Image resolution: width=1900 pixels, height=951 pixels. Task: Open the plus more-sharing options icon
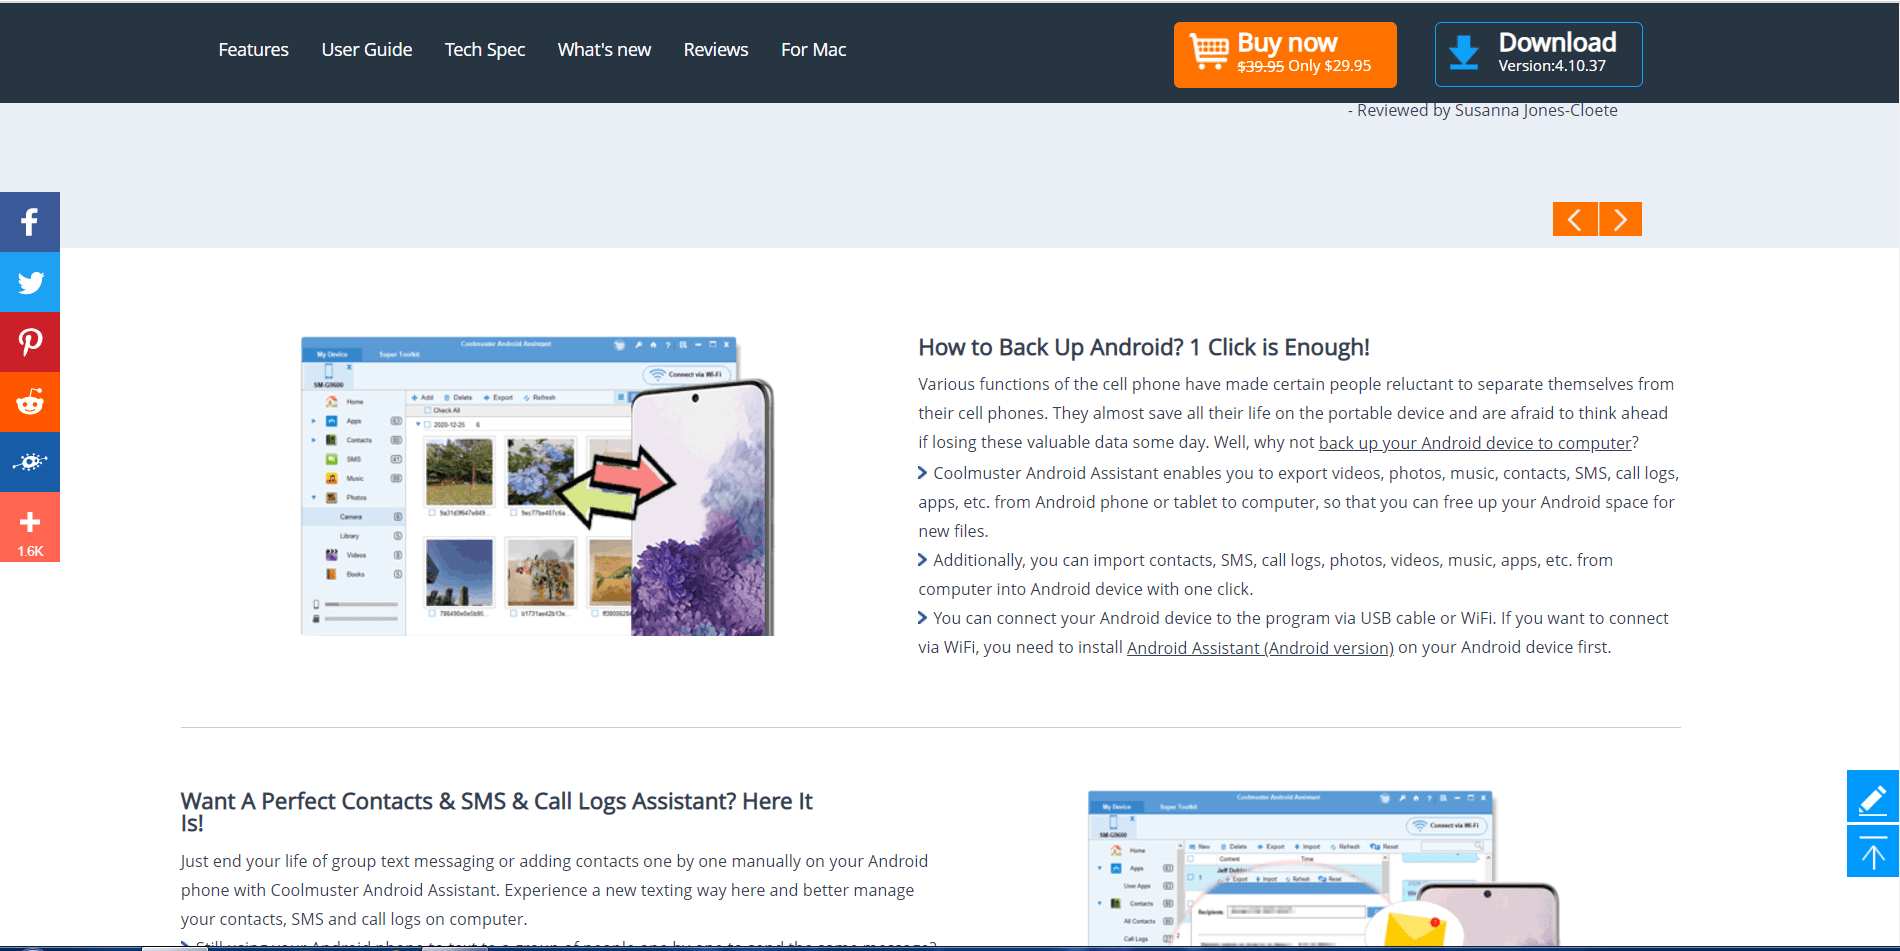(x=30, y=527)
